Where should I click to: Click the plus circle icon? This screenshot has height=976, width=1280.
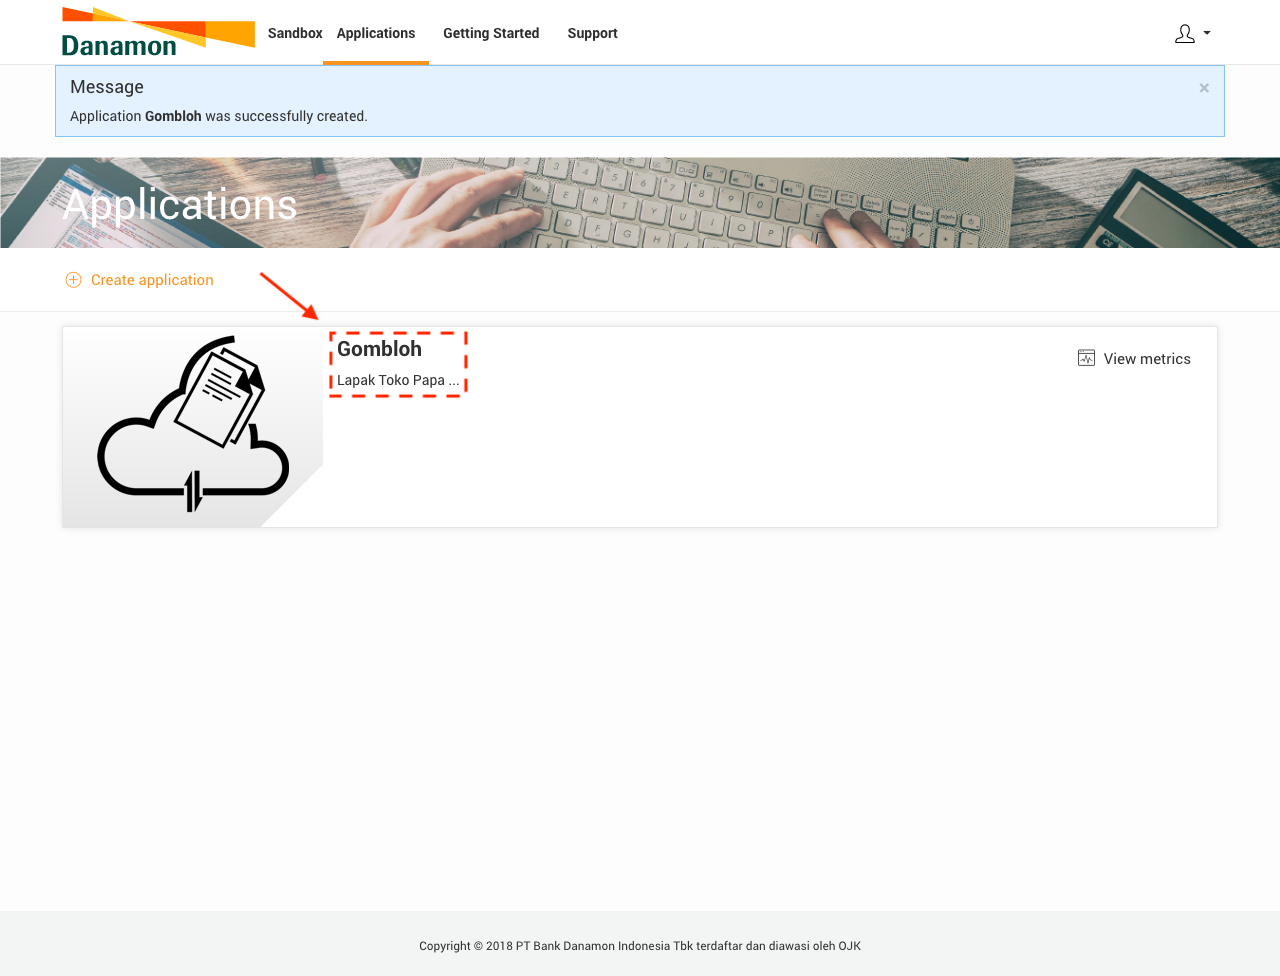73,280
